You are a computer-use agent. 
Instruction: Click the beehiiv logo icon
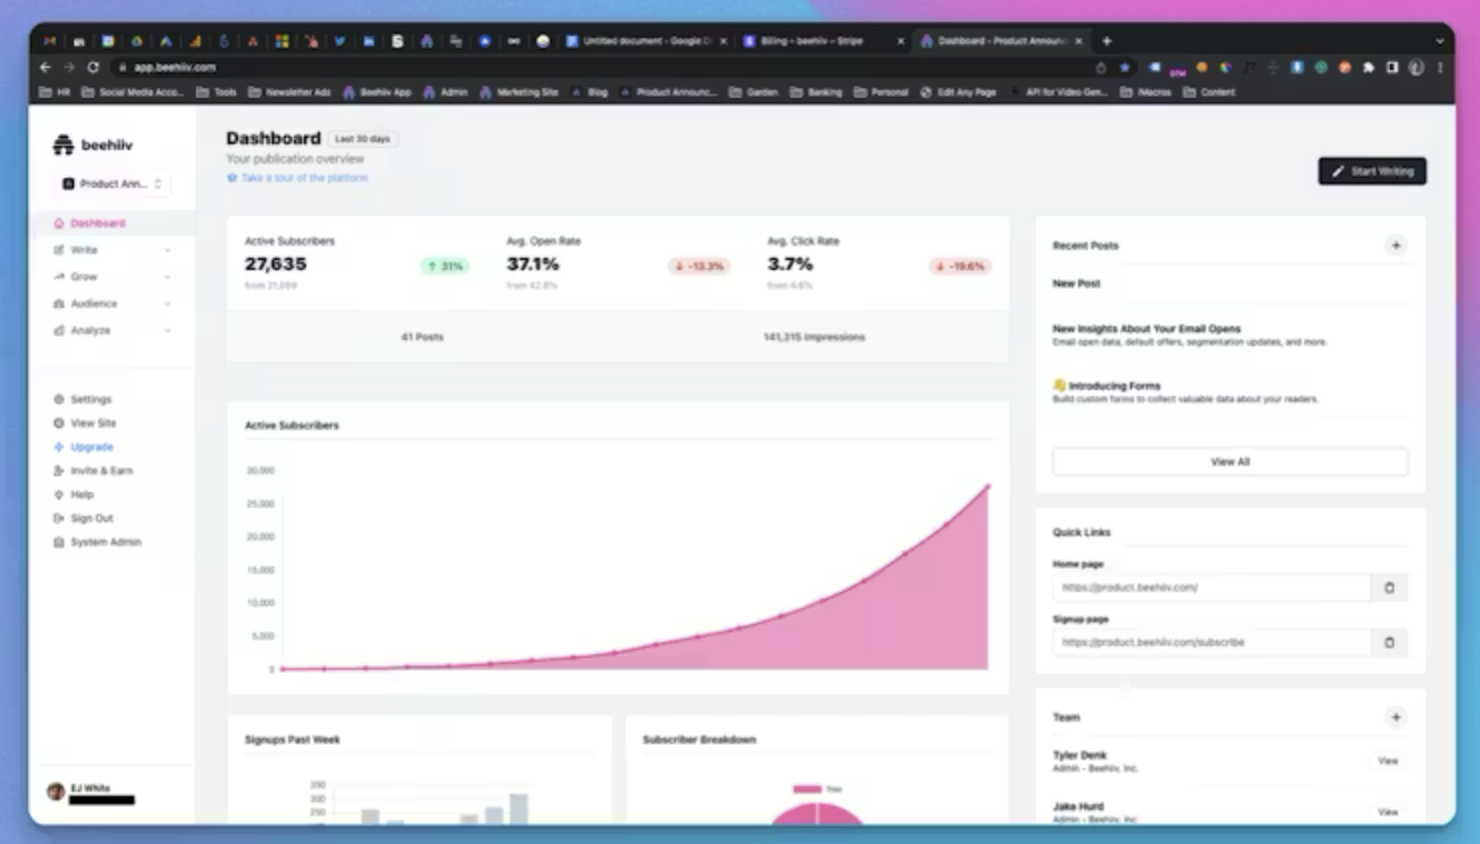[63, 145]
